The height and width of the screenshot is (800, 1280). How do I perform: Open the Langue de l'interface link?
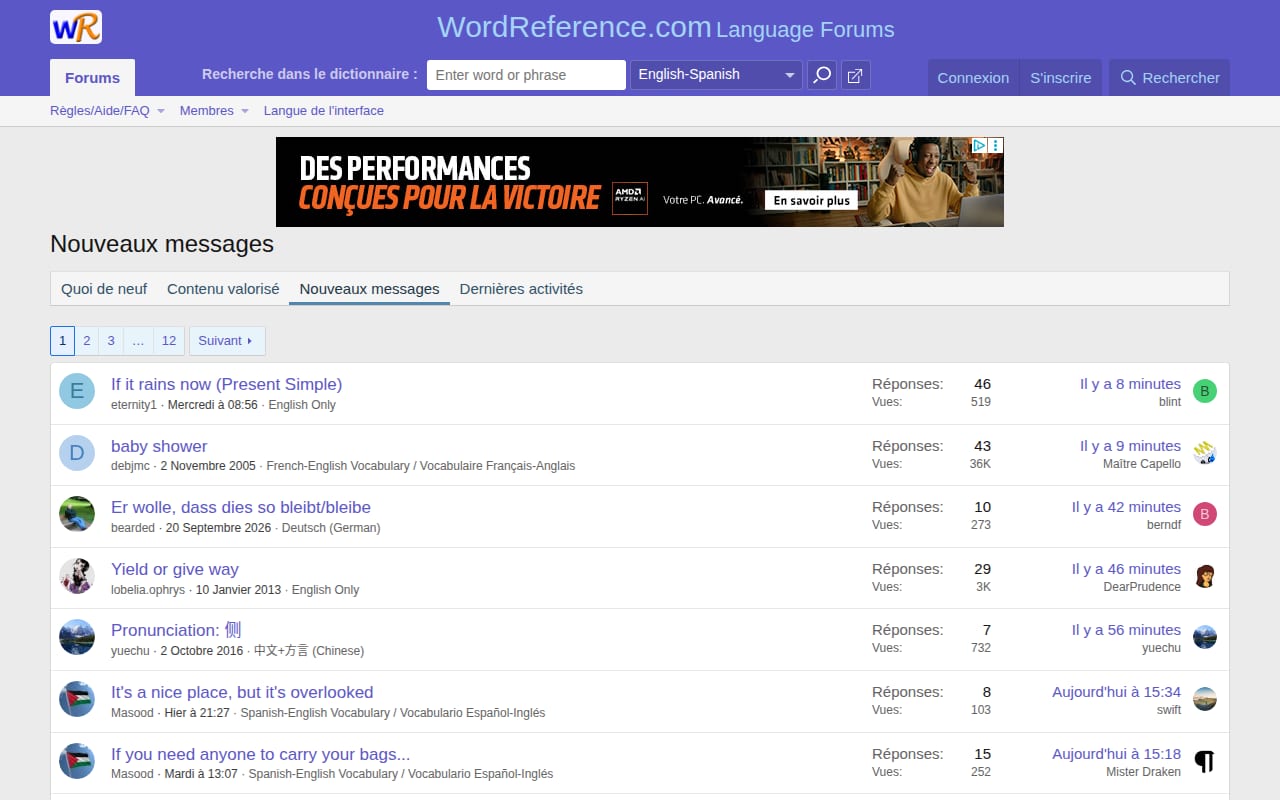point(324,111)
